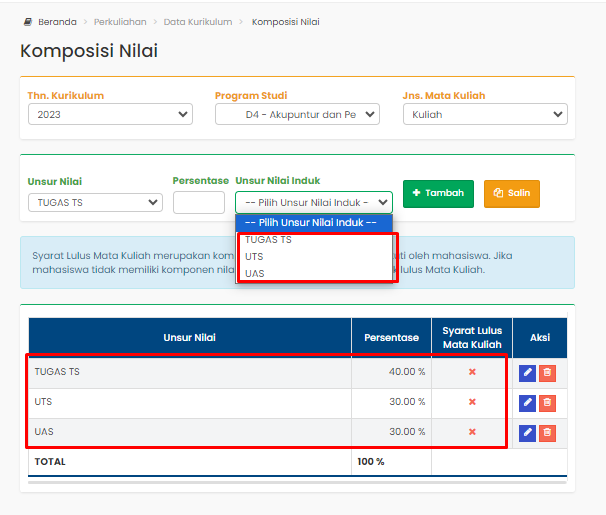Delete the UTS row with trash icon
This screenshot has height=515, width=606.
[x=547, y=403]
